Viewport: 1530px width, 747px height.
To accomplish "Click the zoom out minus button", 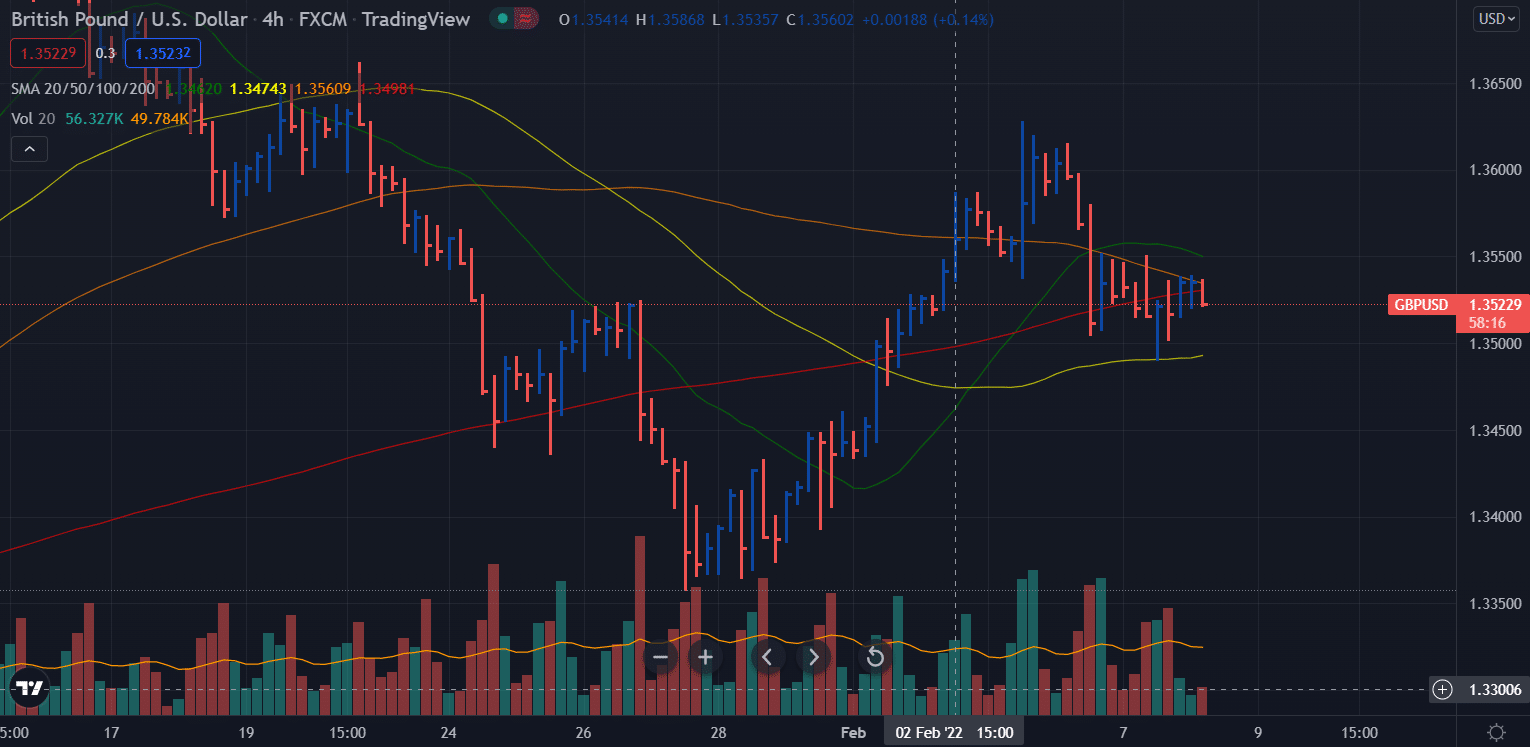I will [660, 657].
